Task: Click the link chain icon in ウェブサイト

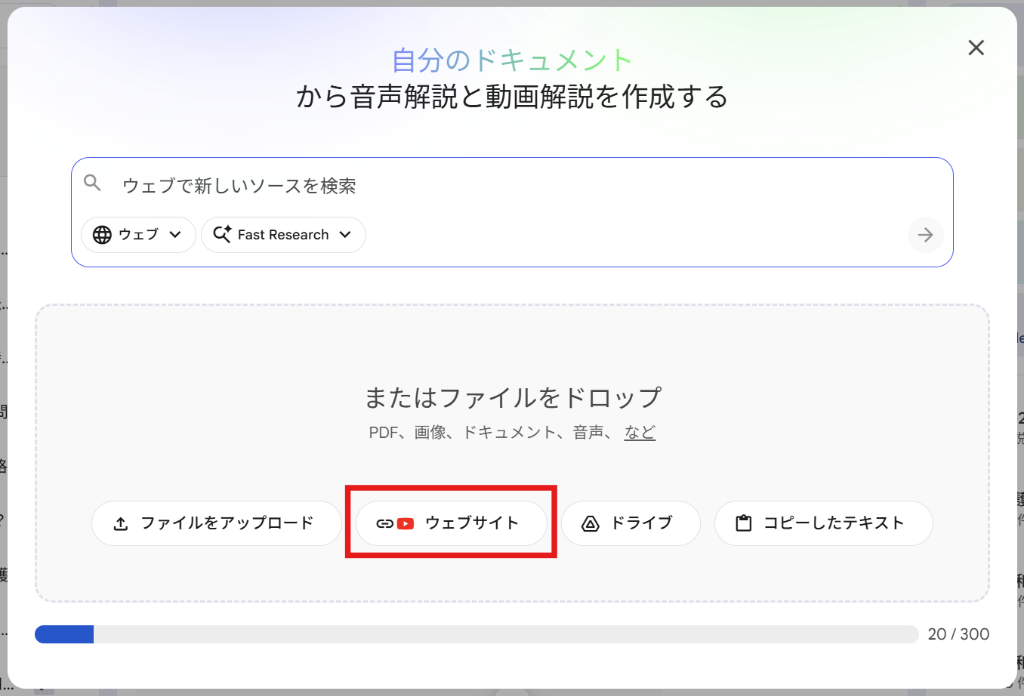Action: click(385, 524)
